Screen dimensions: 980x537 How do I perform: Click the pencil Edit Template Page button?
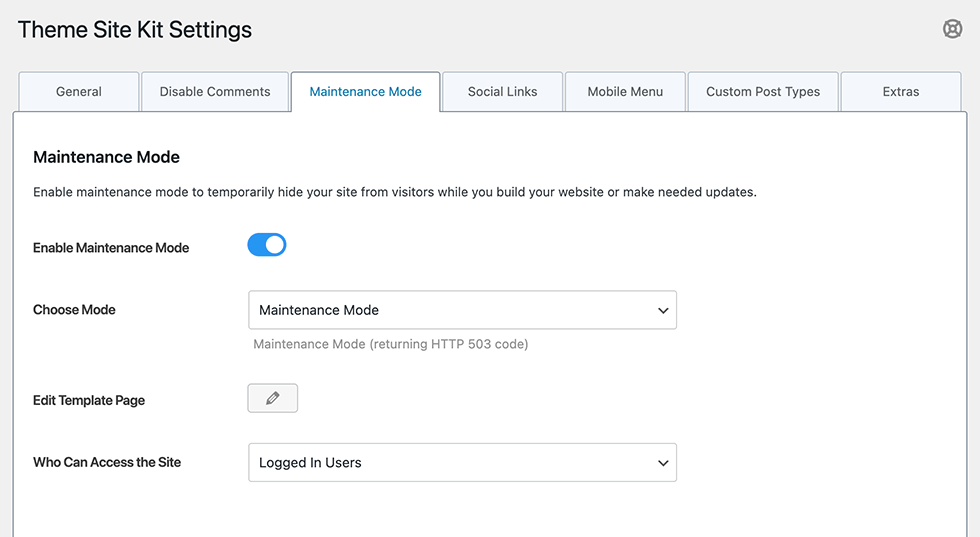272,398
